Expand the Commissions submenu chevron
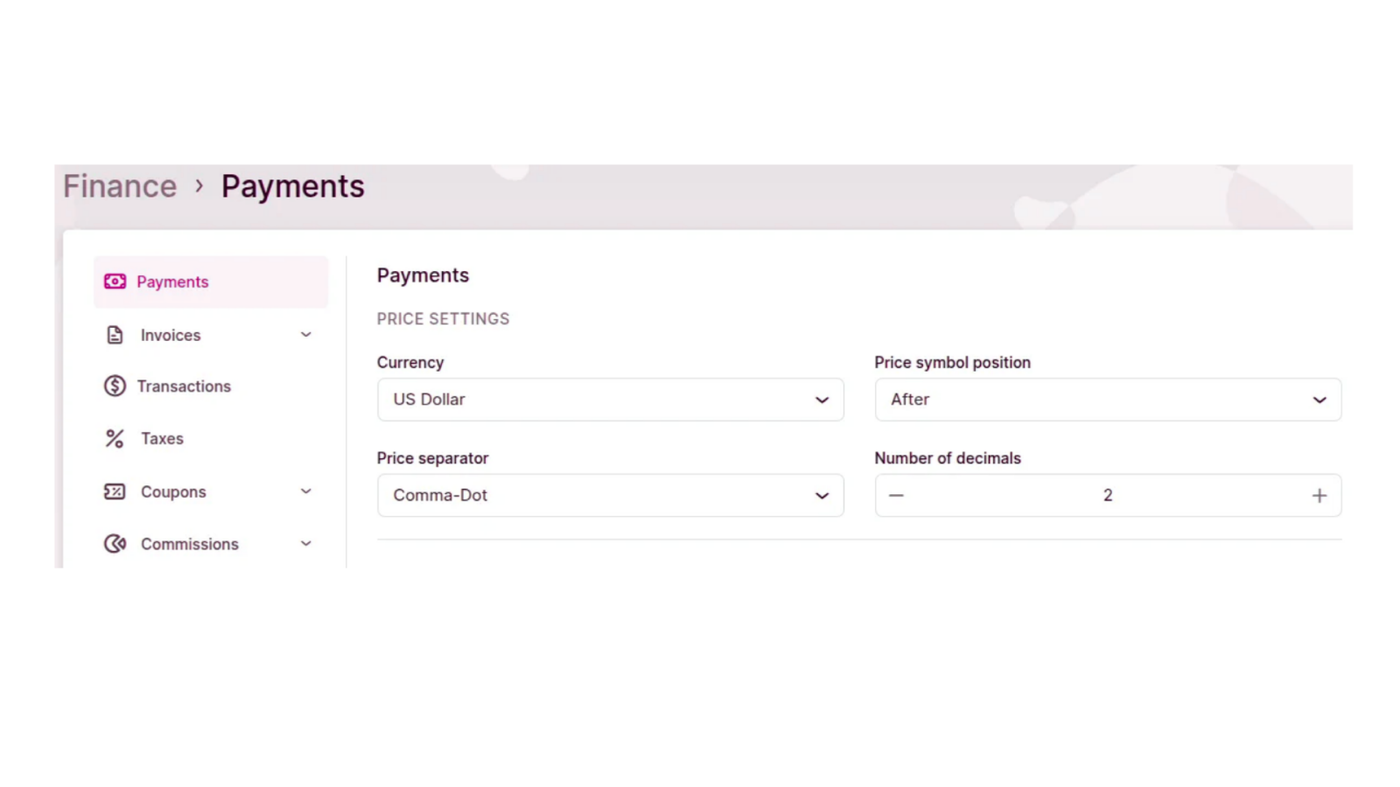Image resolution: width=1400 pixels, height=787 pixels. pos(306,544)
